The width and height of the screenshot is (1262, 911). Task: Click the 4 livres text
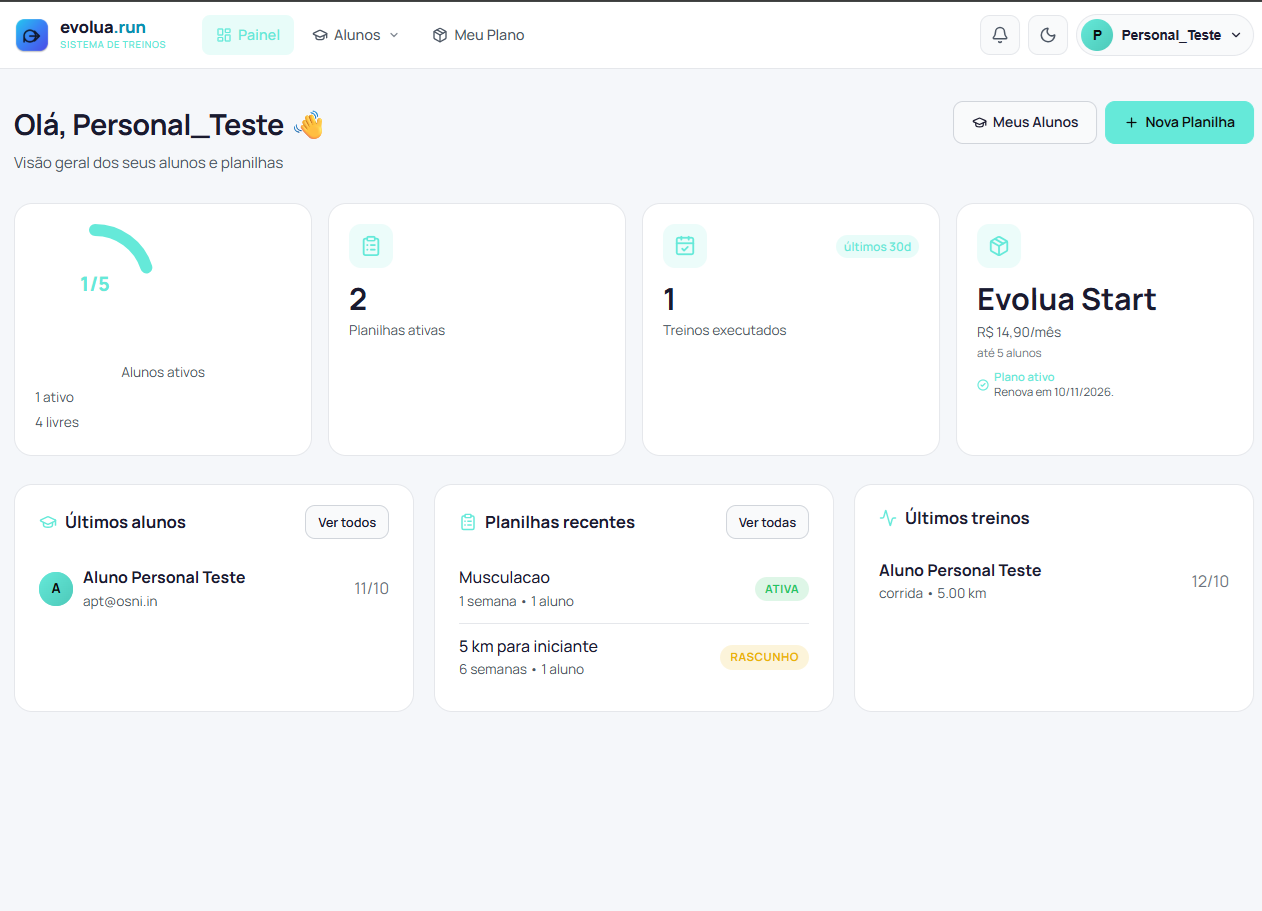pos(57,422)
